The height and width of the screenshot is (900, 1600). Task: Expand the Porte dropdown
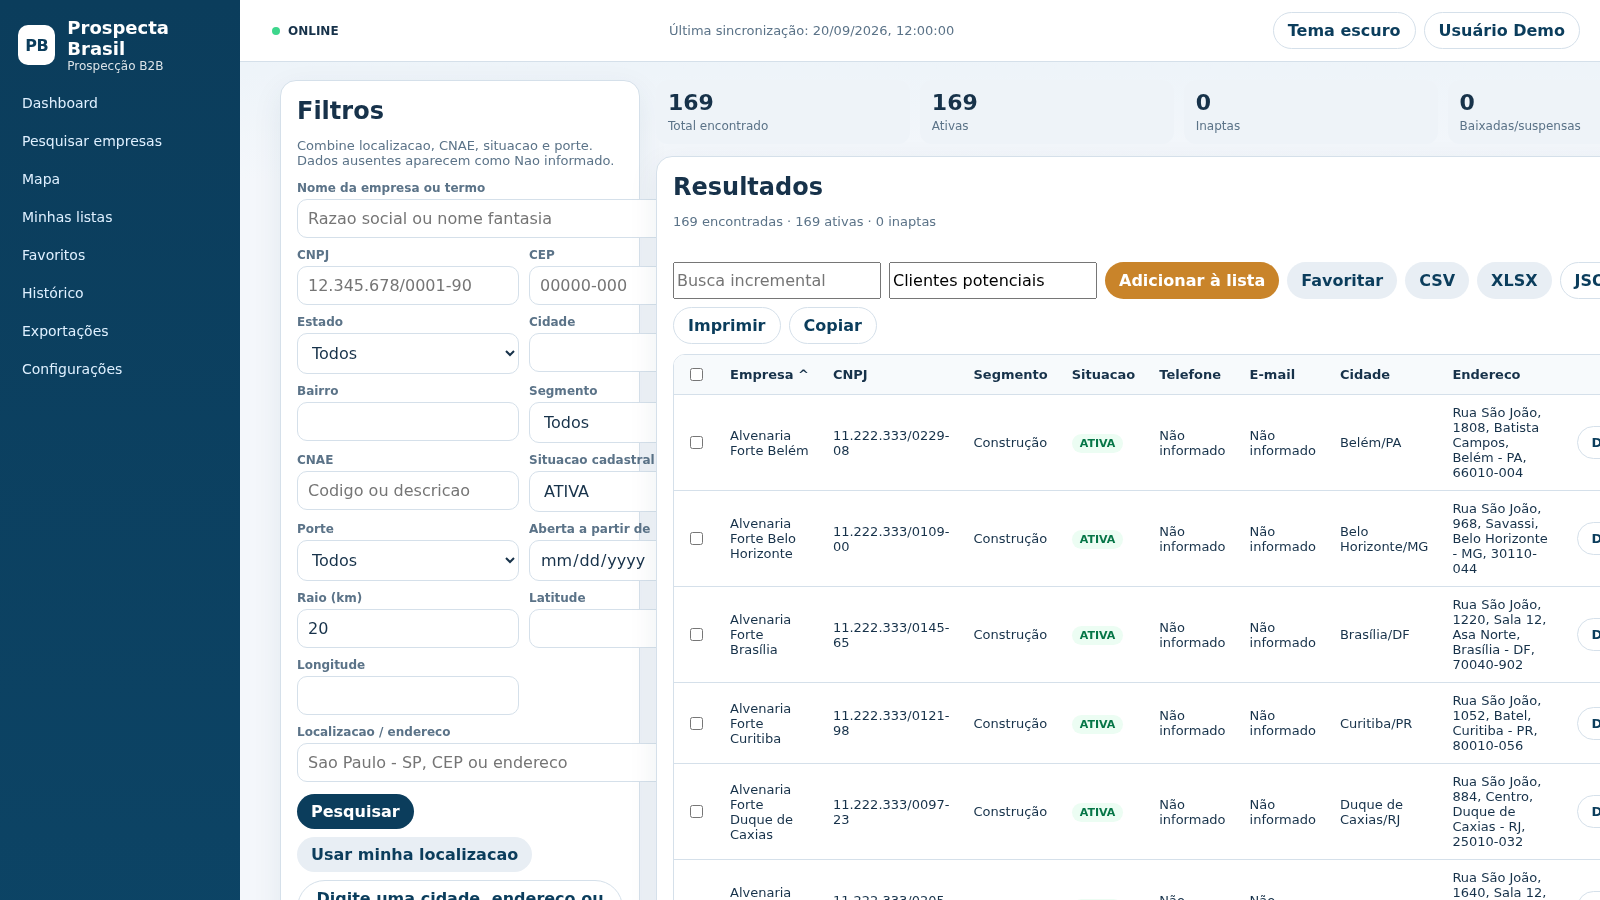[408, 560]
